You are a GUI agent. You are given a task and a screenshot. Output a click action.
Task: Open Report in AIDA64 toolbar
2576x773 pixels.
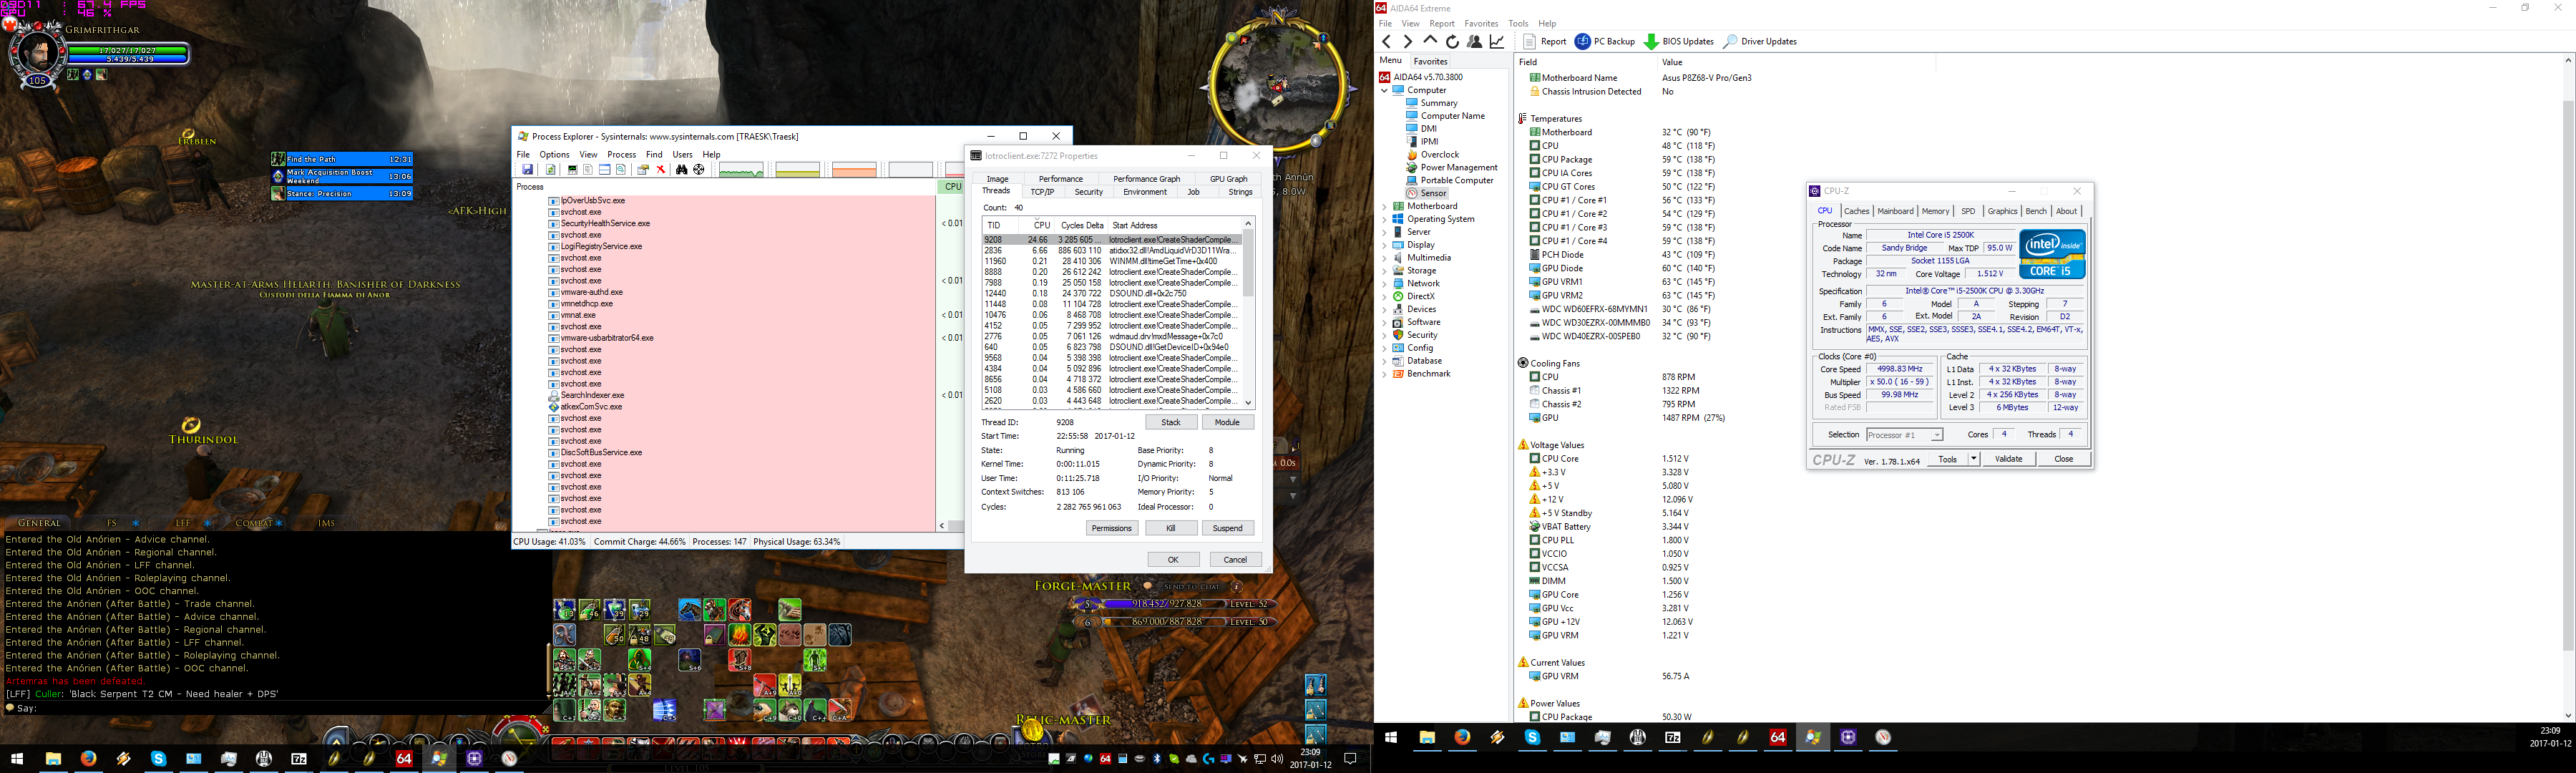[x=1545, y=41]
